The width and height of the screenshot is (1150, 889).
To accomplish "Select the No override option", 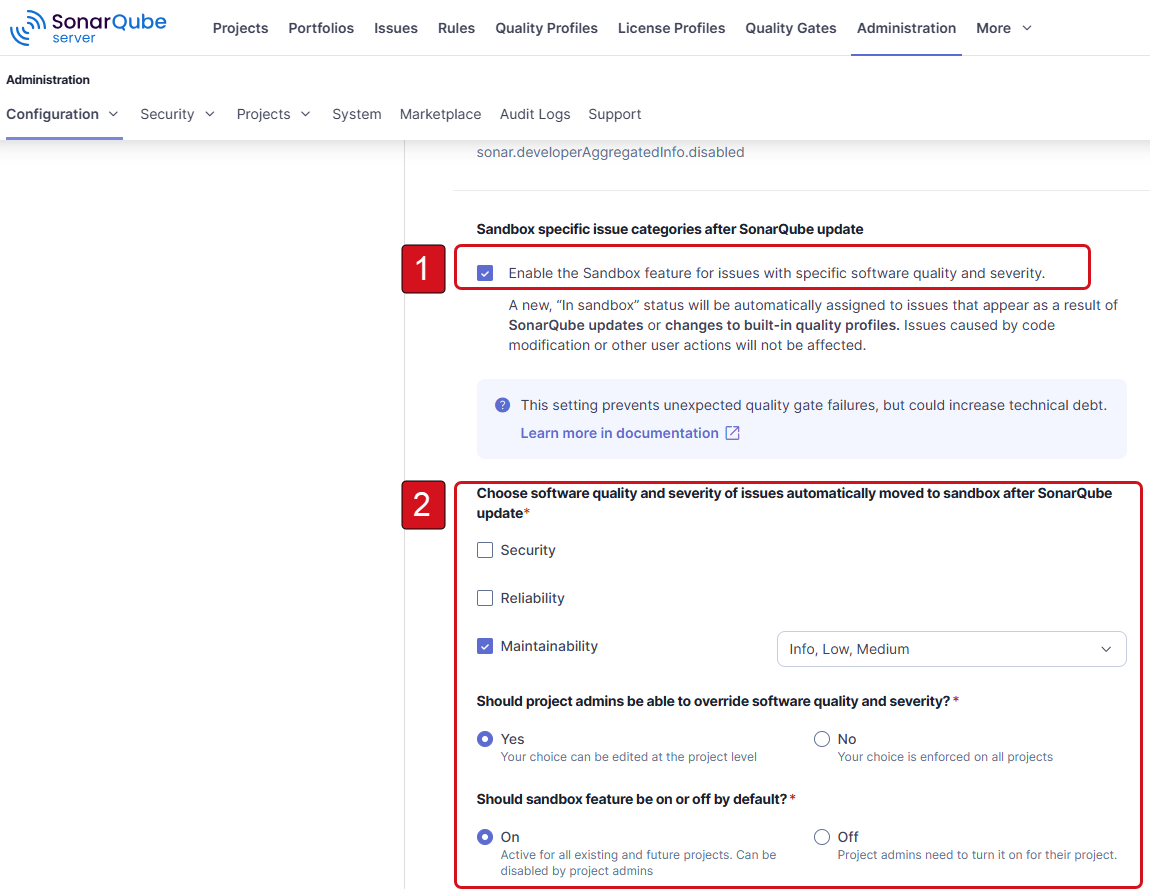I will (x=821, y=738).
